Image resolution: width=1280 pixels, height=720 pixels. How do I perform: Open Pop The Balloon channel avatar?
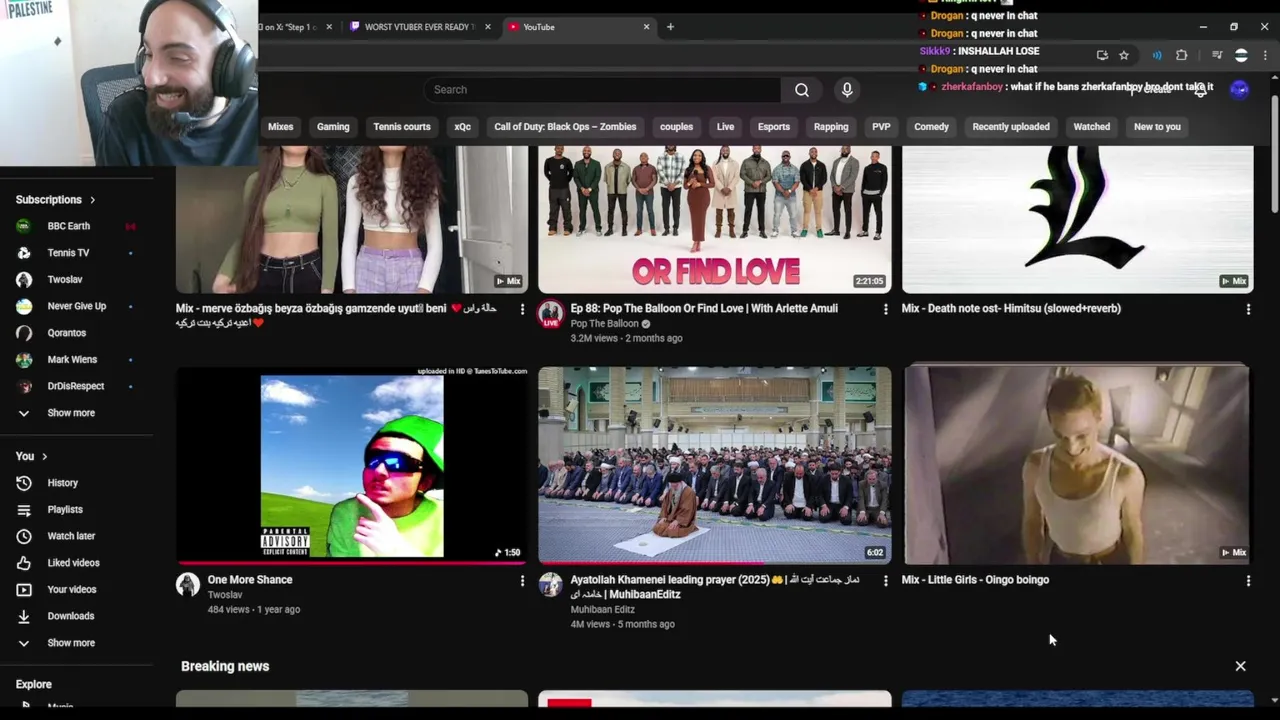tap(550, 314)
